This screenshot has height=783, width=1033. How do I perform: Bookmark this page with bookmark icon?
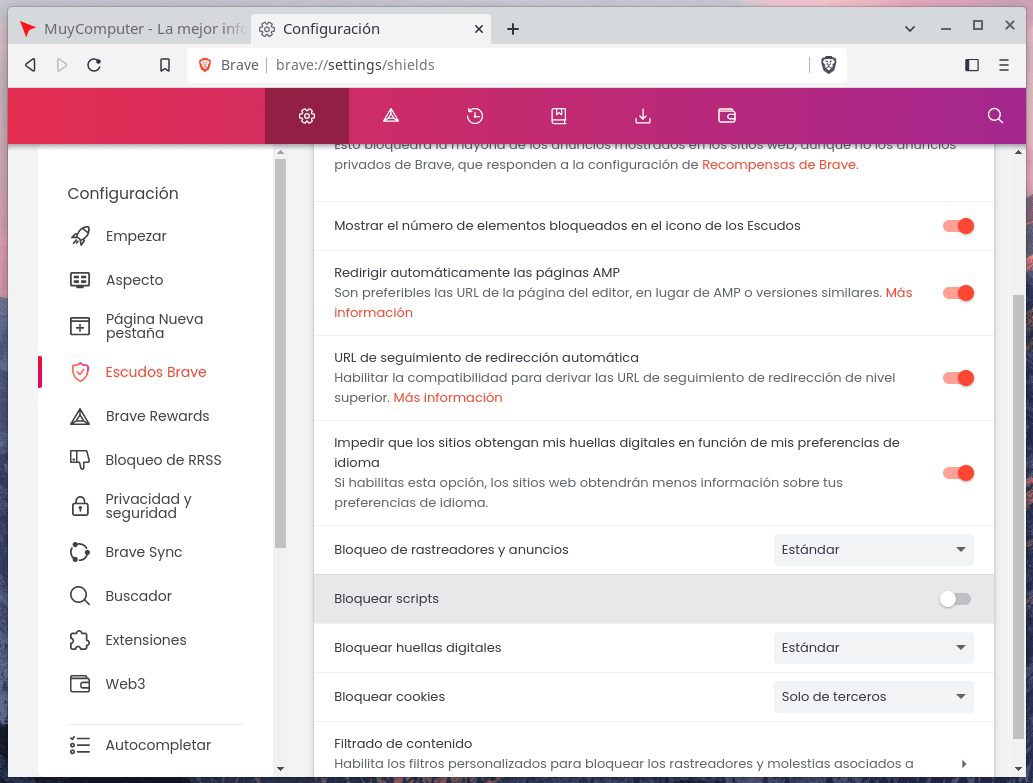[165, 65]
